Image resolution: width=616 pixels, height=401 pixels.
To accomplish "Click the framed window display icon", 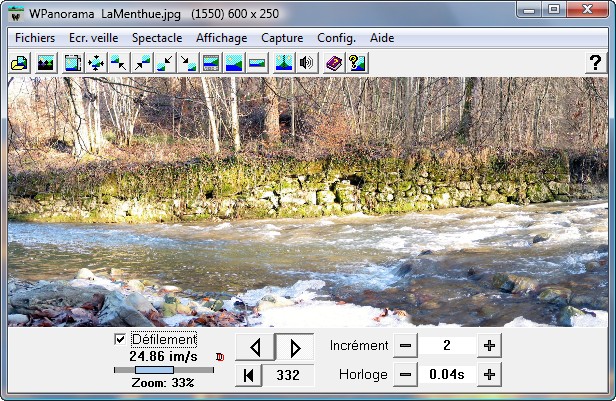I will (211, 63).
